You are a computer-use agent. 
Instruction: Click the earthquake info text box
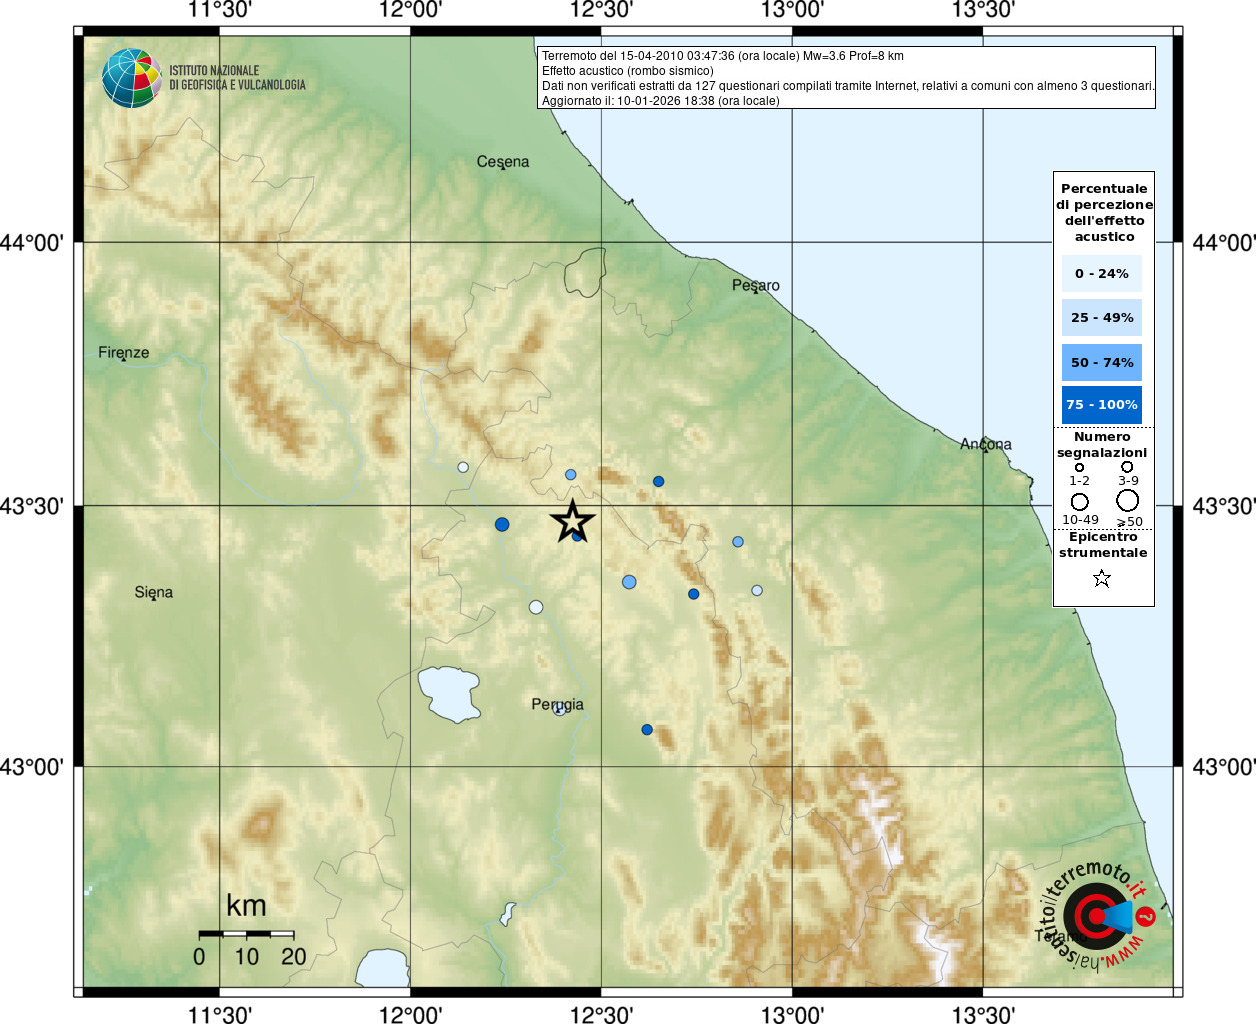(846, 78)
